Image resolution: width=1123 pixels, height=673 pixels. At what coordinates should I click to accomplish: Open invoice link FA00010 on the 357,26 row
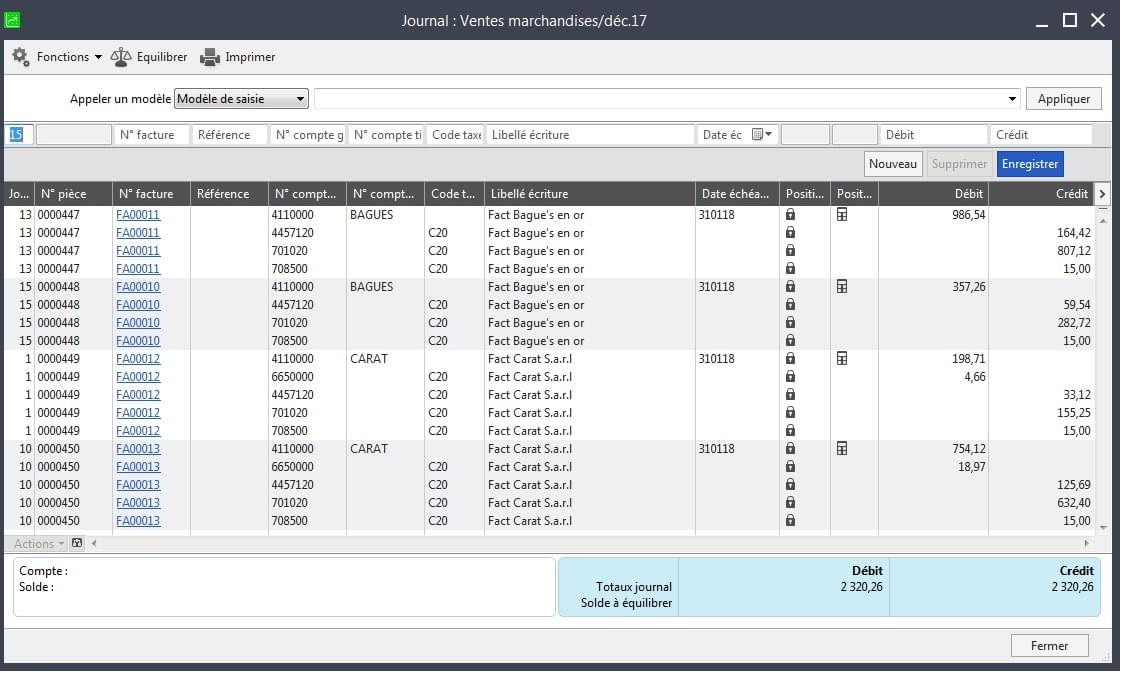coord(138,286)
